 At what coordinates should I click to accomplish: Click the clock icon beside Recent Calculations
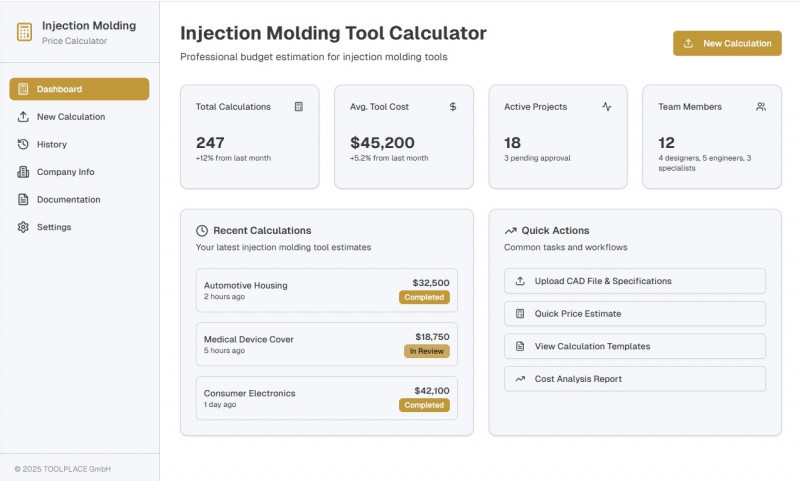coord(202,230)
